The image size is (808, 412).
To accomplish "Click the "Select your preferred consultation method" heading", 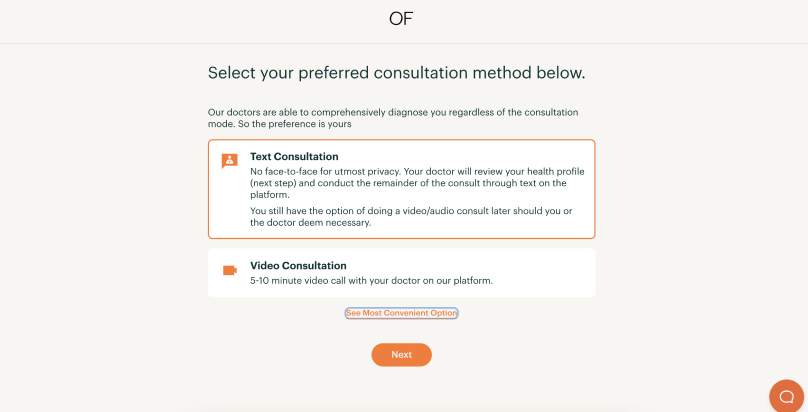I will [x=396, y=73].
